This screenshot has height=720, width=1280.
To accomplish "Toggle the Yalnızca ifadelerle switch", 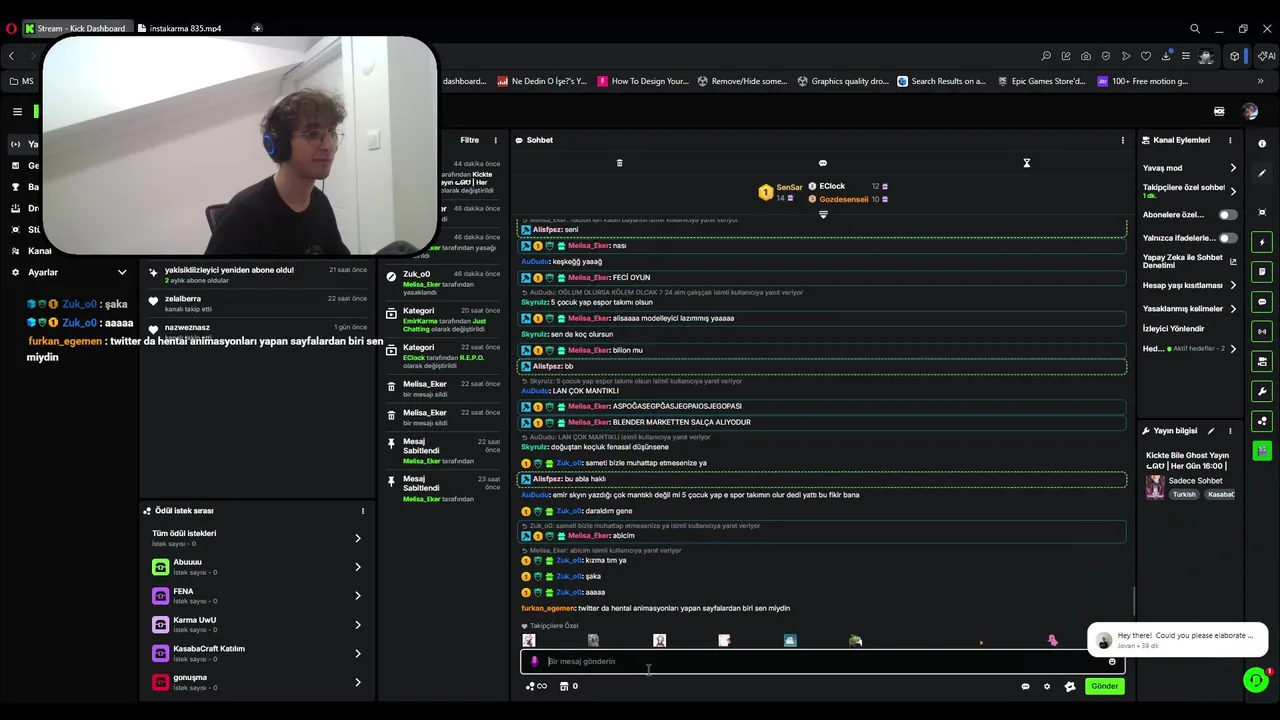I will pos(1227,238).
